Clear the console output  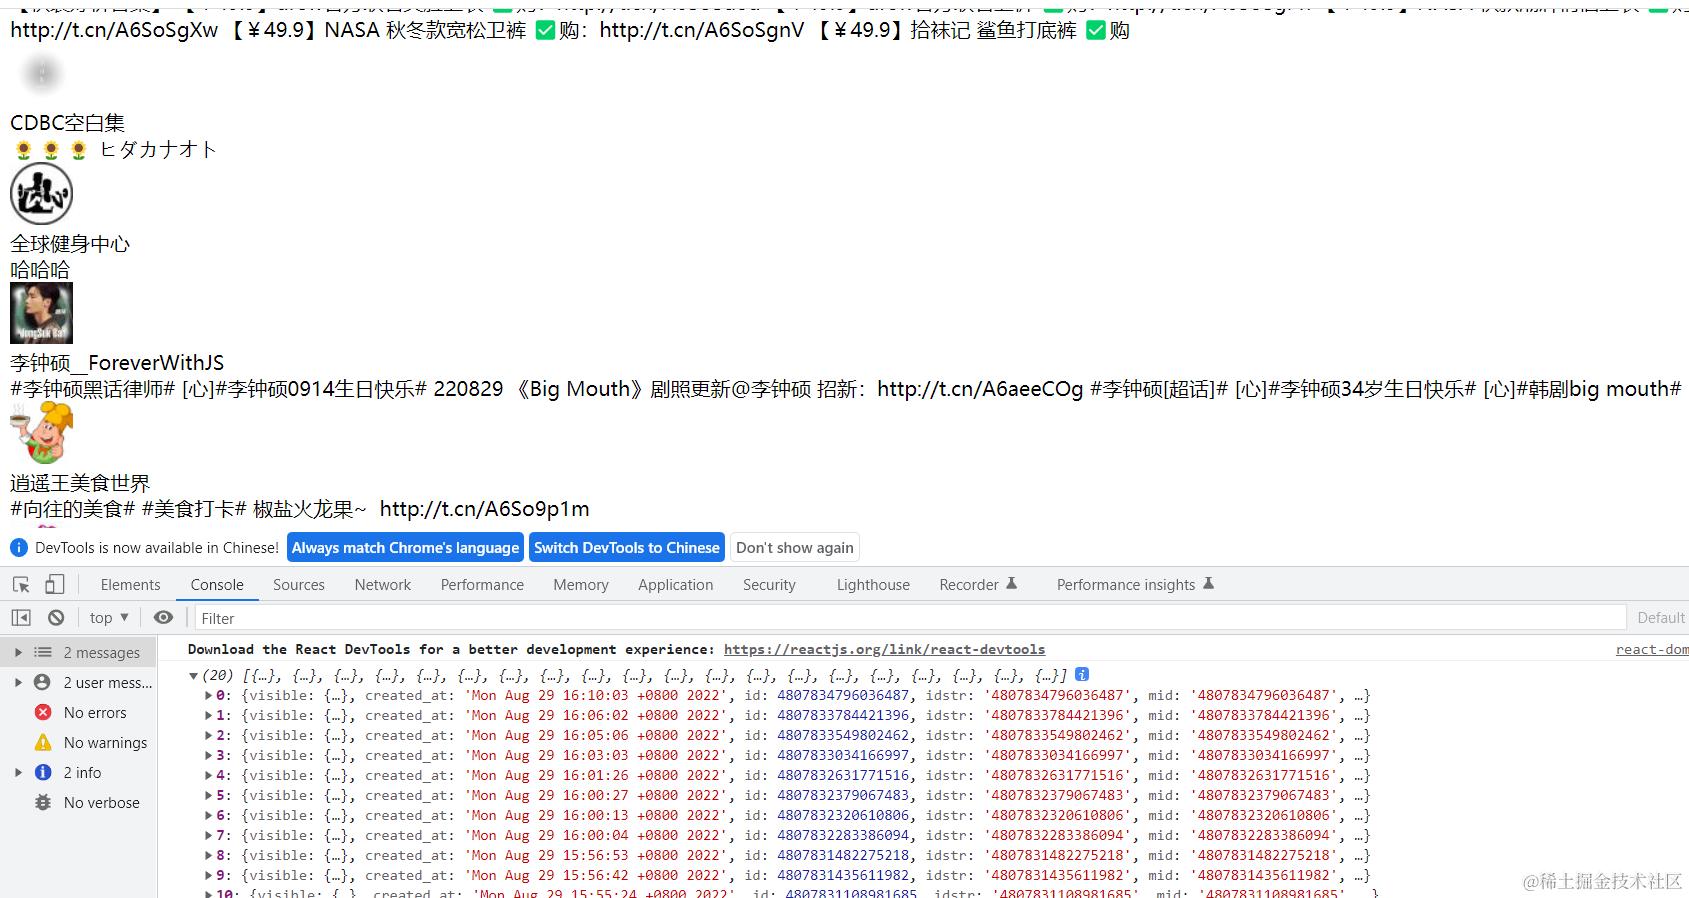tap(56, 618)
